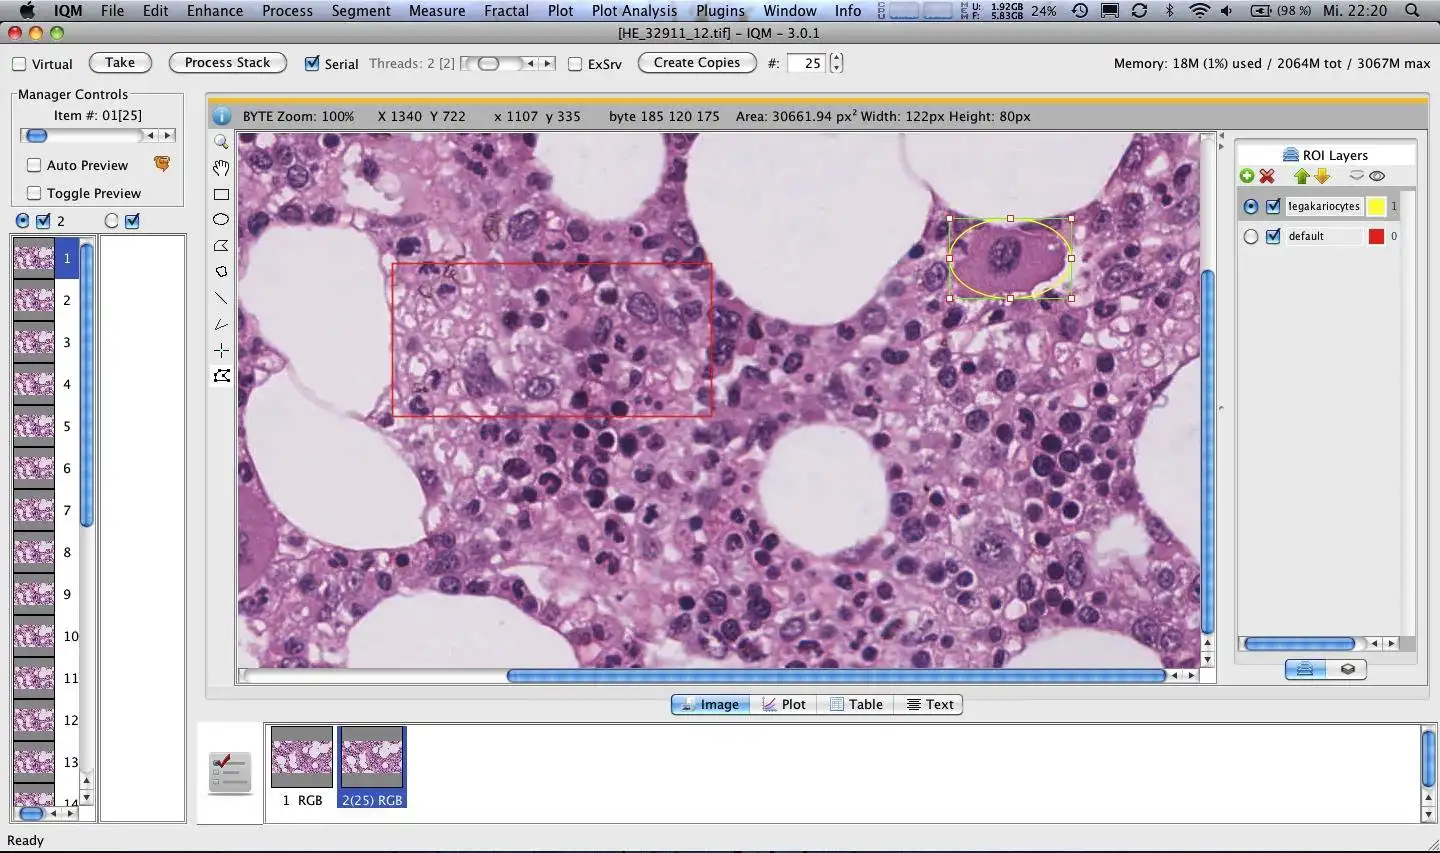Image resolution: width=1440 pixels, height=853 pixels.
Task: Select the magnifier zoom tool
Action: tap(221, 142)
